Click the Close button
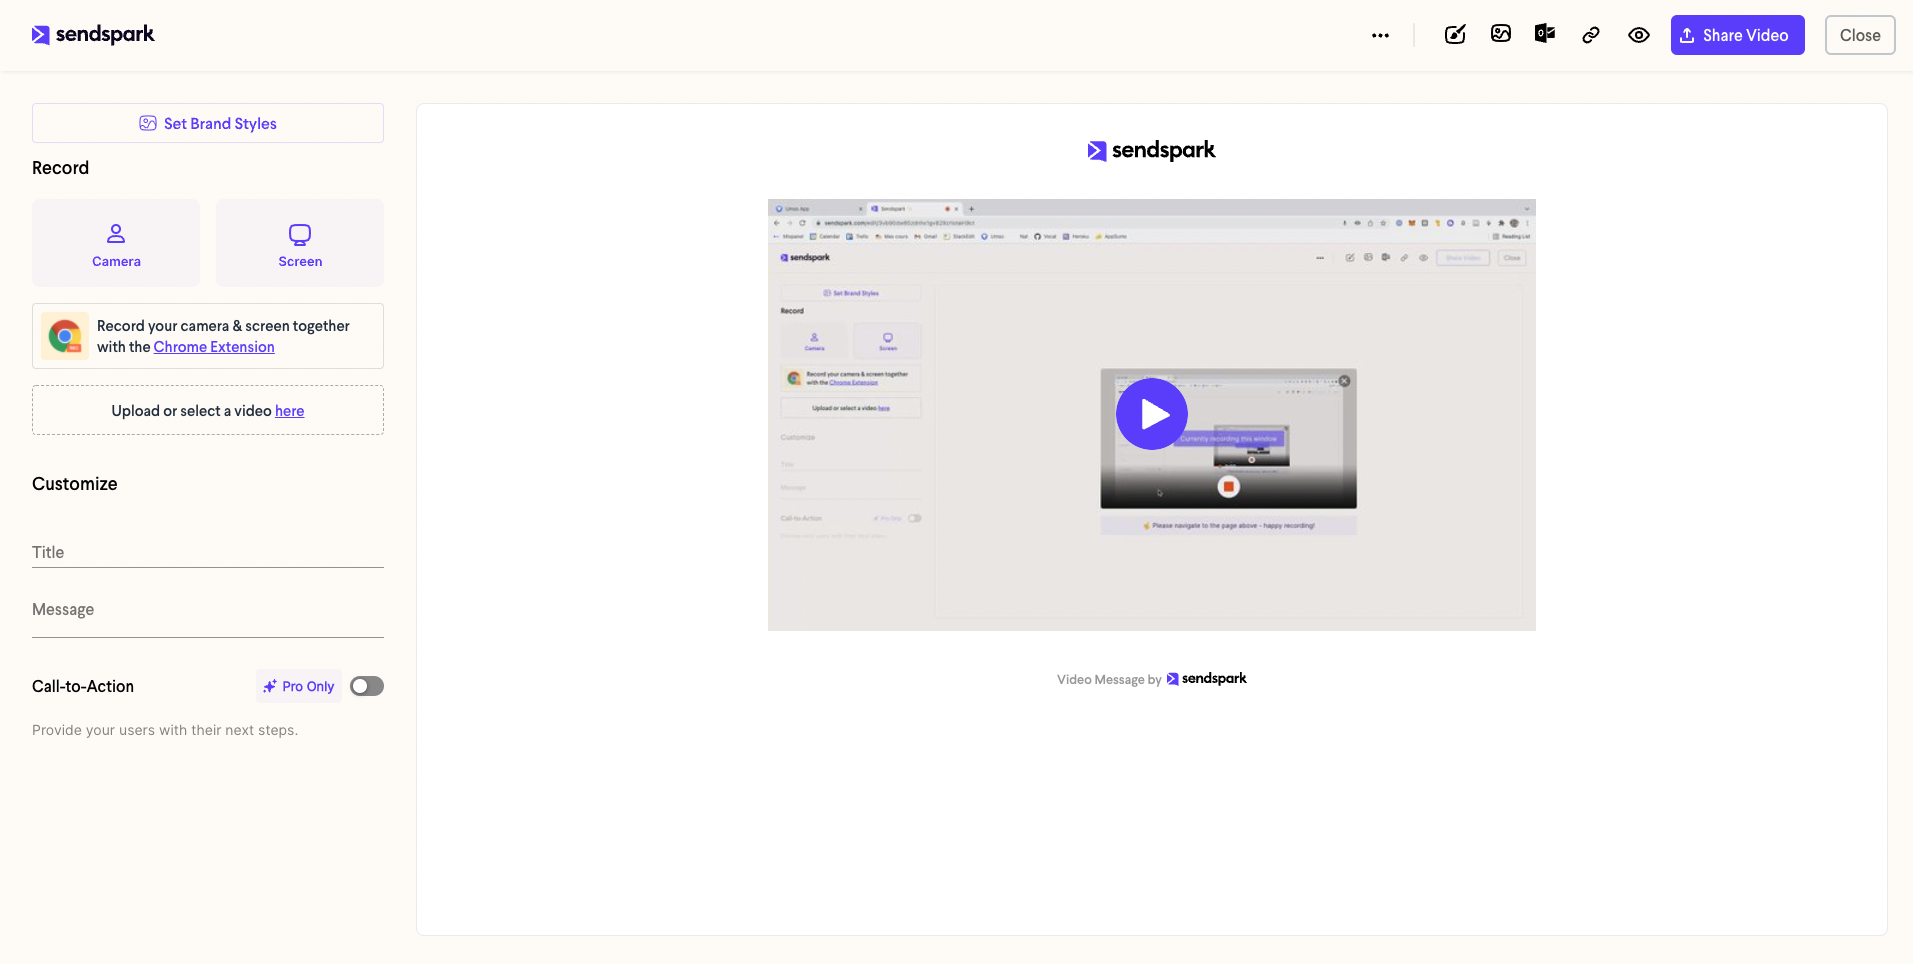The height and width of the screenshot is (964, 1913). 1859,35
